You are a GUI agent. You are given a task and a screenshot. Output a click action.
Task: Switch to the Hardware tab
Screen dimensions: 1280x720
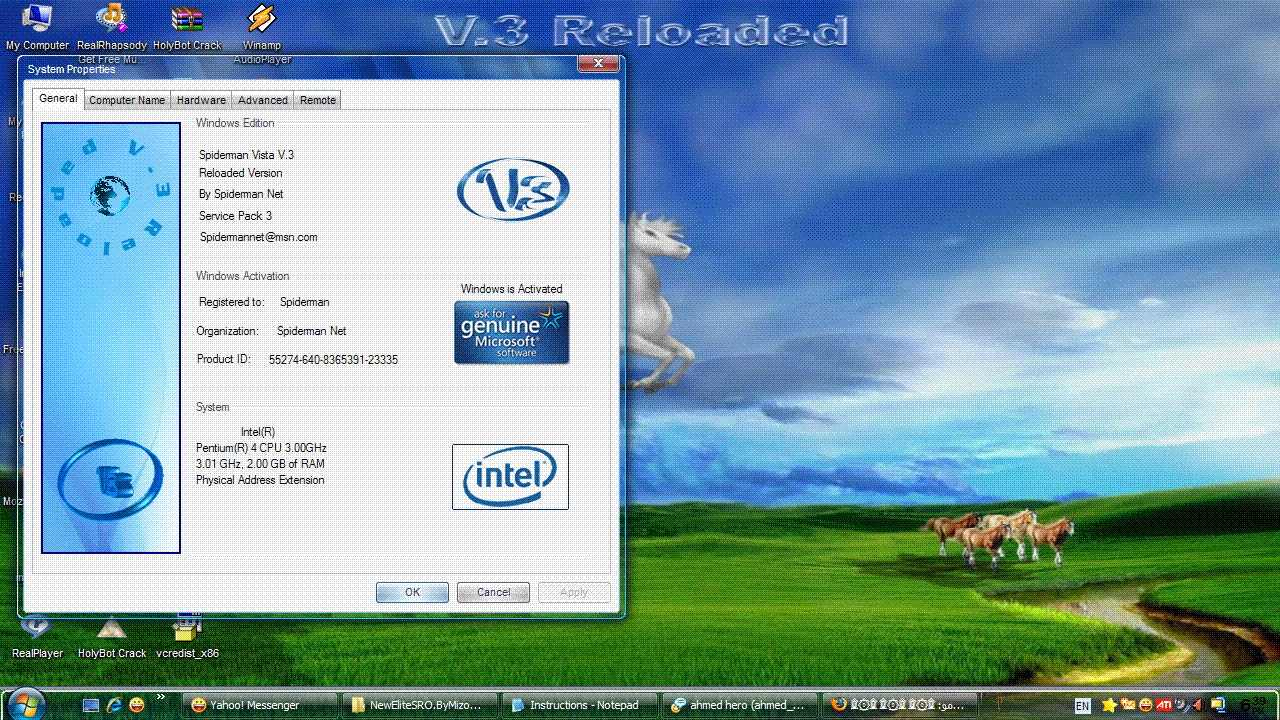pyautogui.click(x=201, y=100)
